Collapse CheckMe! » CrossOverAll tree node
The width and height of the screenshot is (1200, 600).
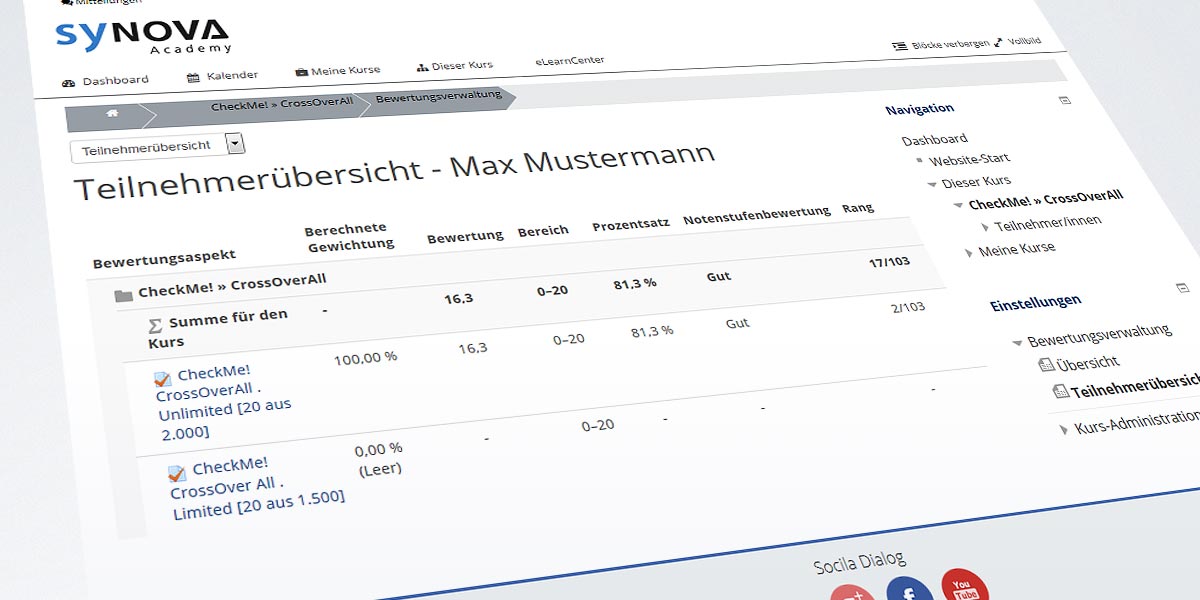[958, 204]
